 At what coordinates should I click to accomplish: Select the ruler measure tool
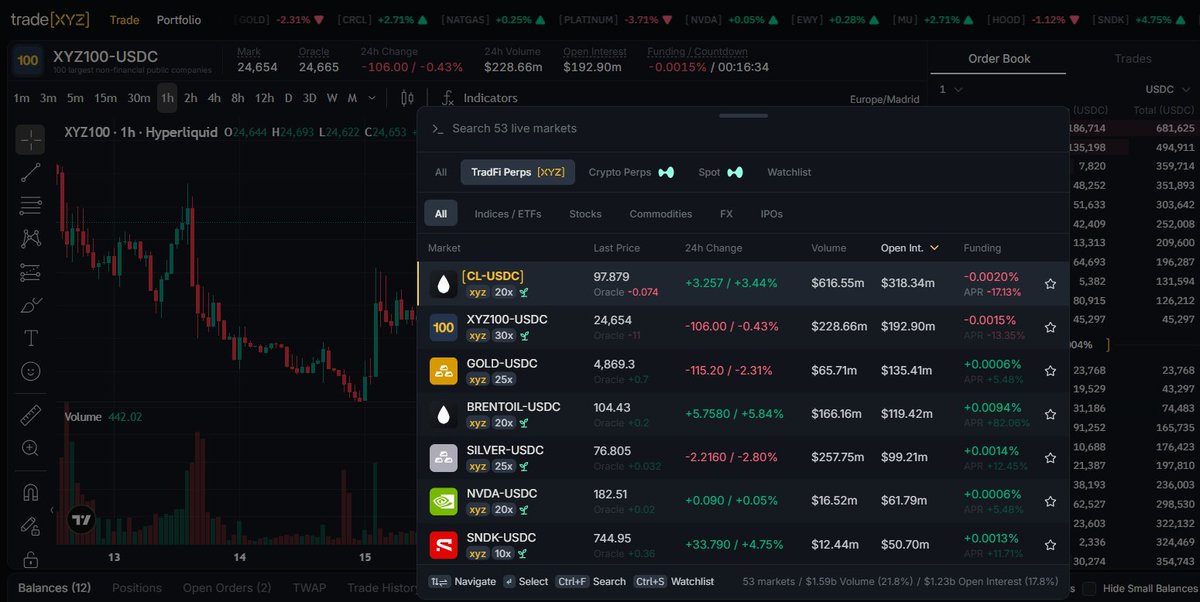[30, 414]
